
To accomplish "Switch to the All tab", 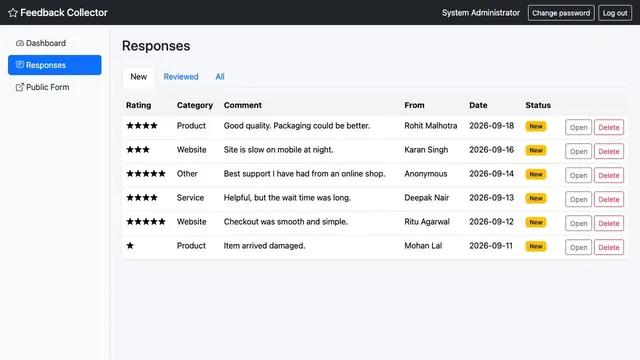I will [220, 77].
